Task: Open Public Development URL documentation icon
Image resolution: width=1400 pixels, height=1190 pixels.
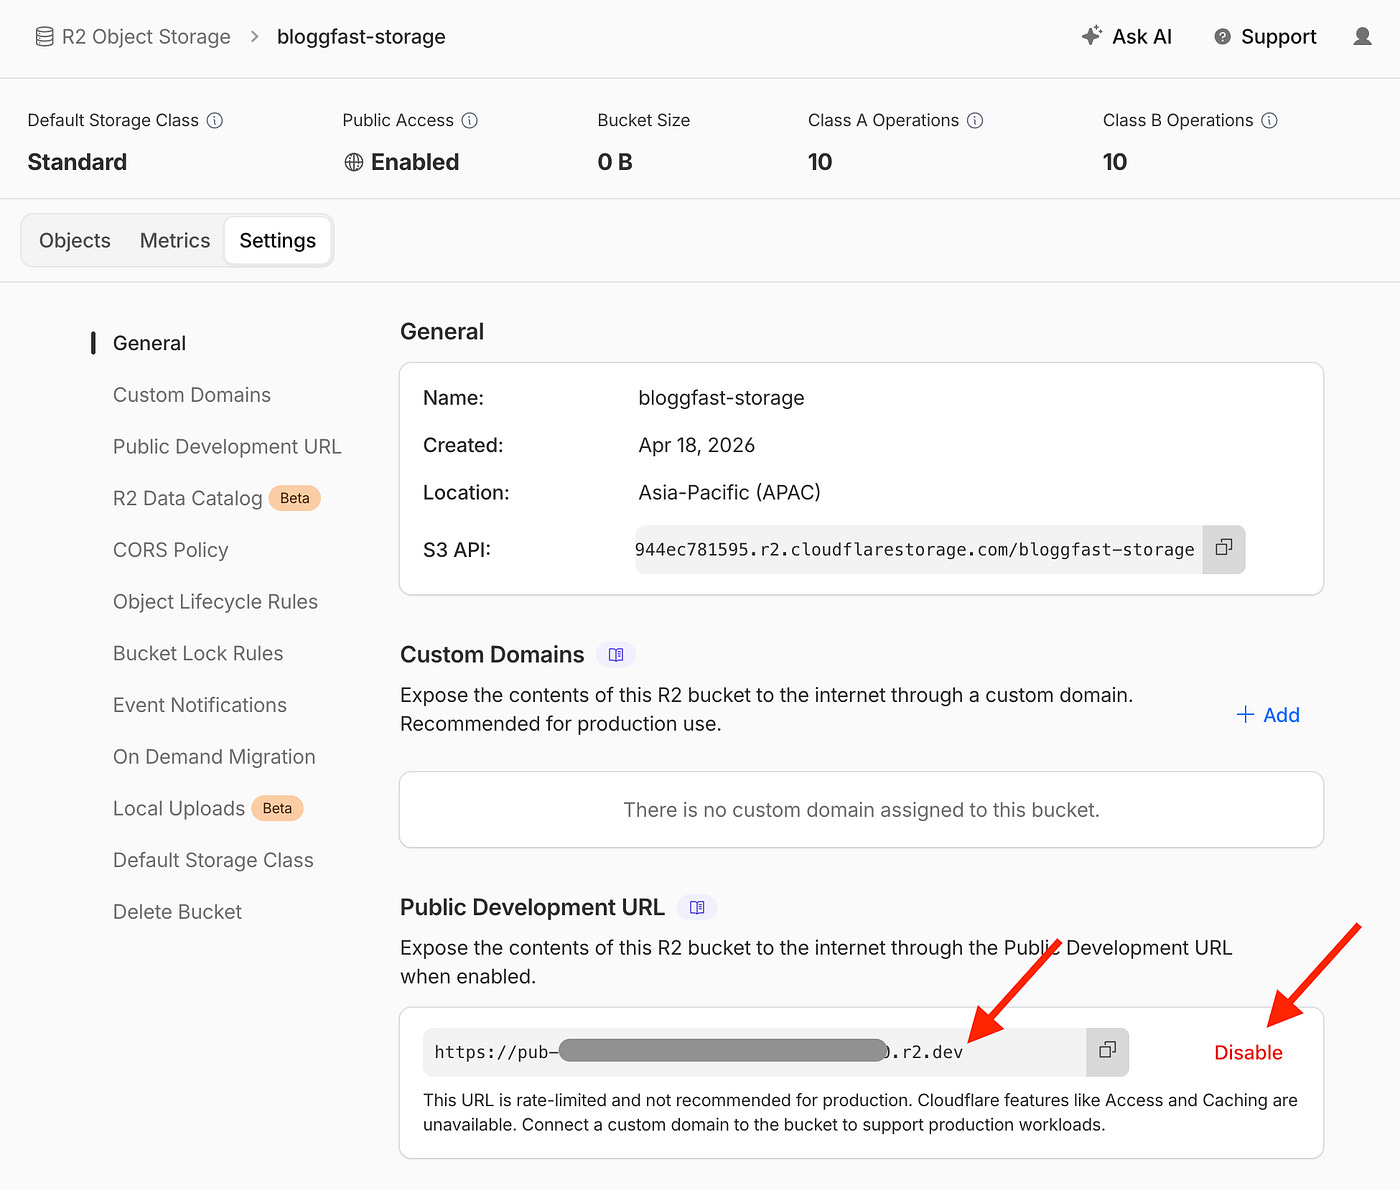Action: pyautogui.click(x=697, y=907)
